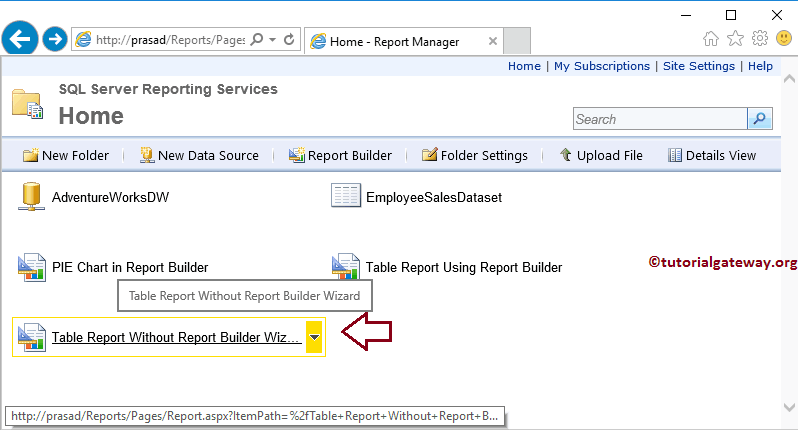This screenshot has width=798, height=430.
Task: Maximize the browser window
Action: (x=731, y=15)
